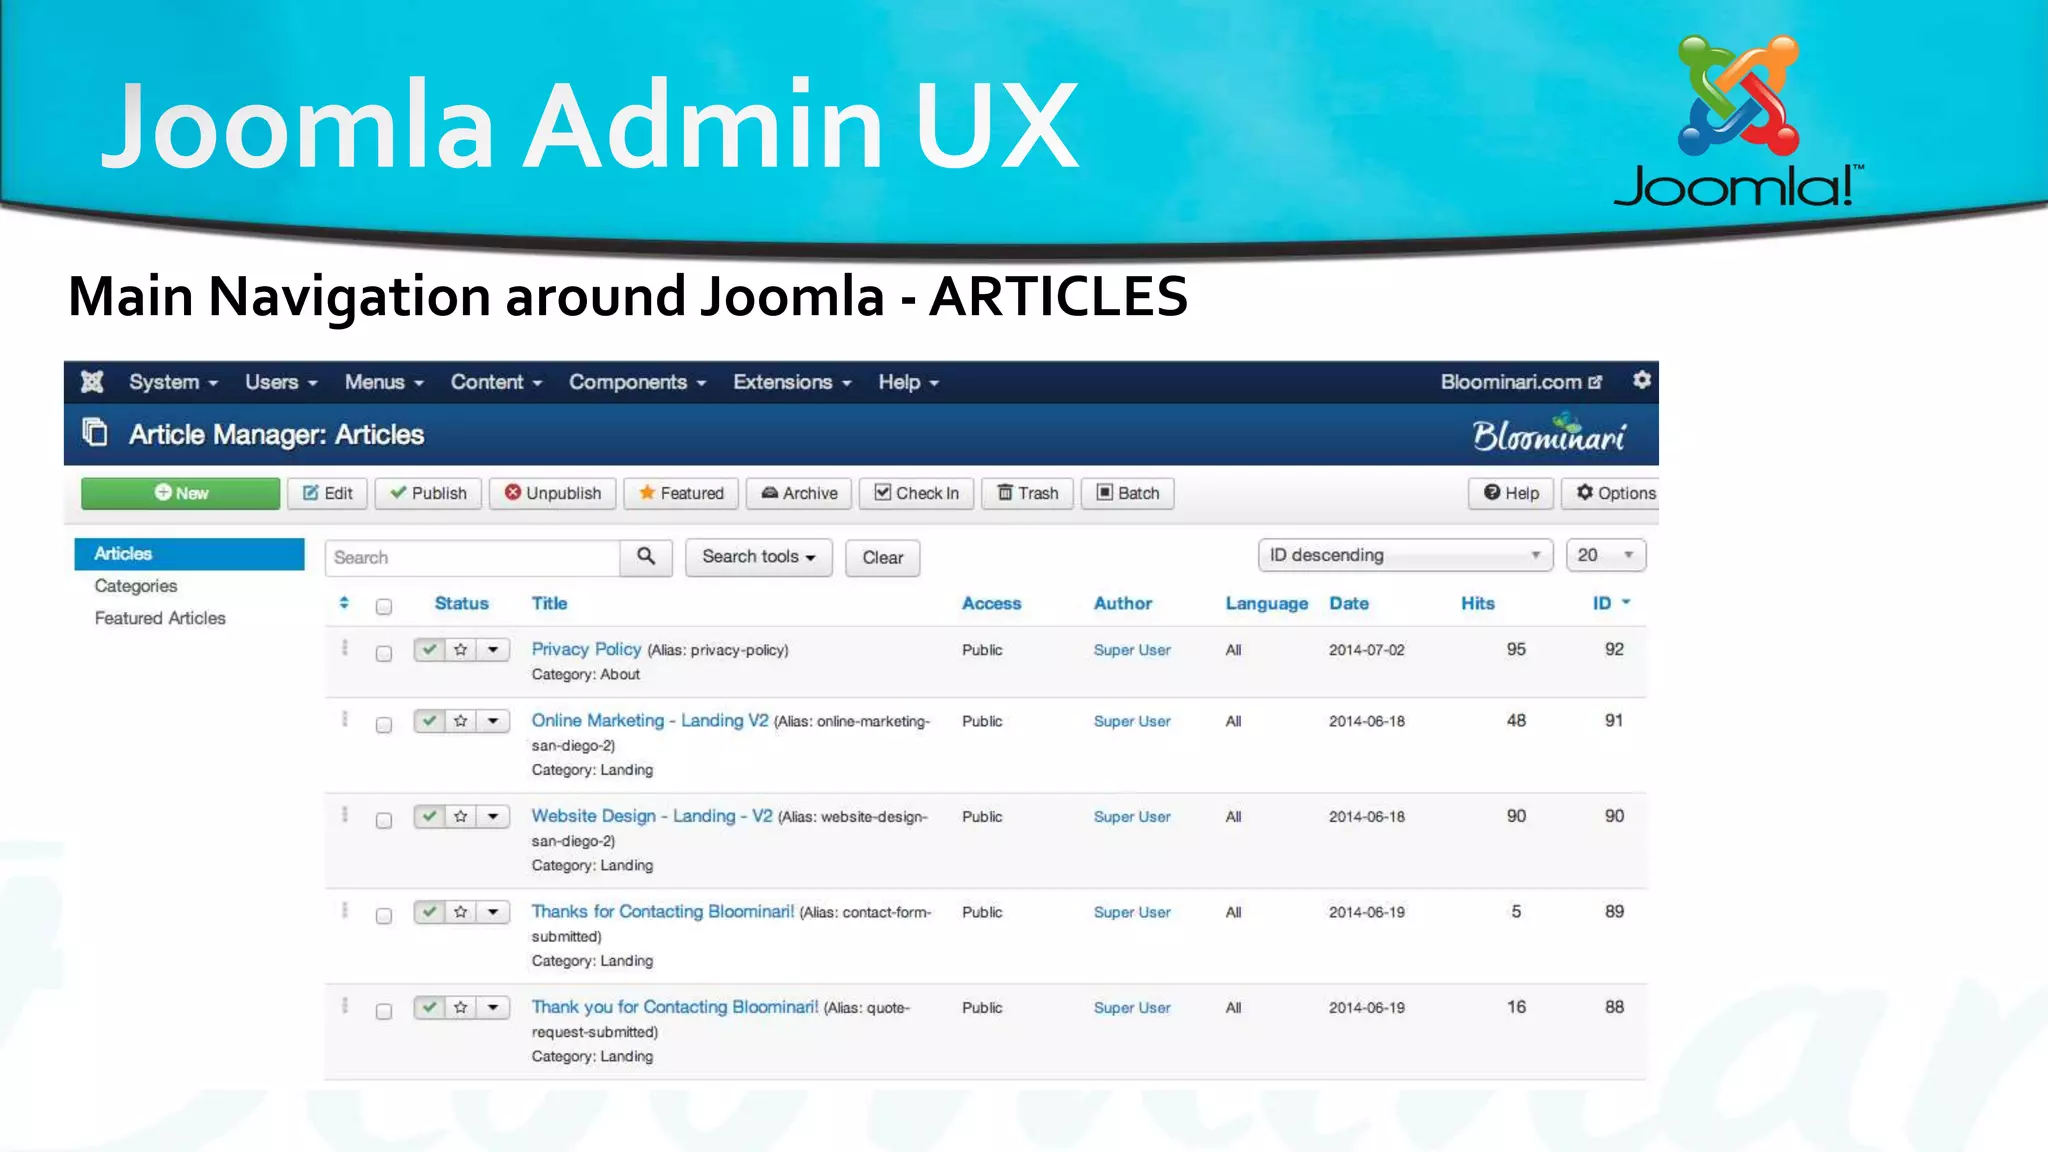Open the Components menu
2048x1152 pixels.
click(637, 382)
